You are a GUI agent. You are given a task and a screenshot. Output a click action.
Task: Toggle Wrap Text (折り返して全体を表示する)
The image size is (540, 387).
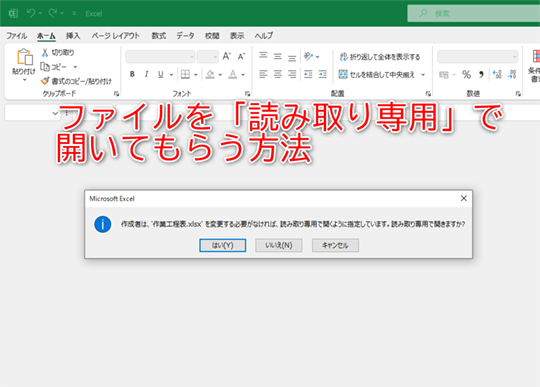pos(380,57)
